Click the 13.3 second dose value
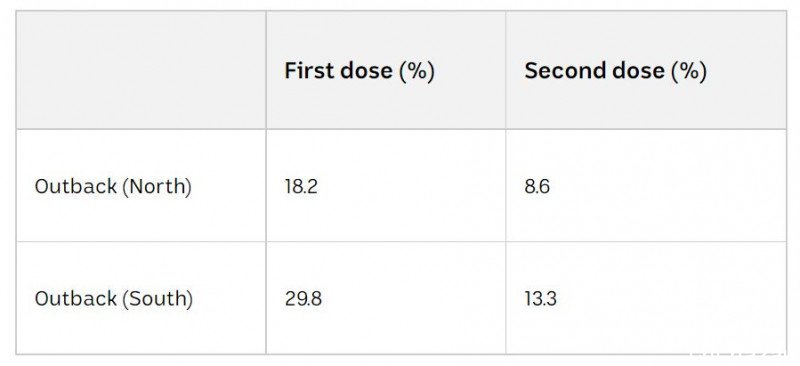Screen dimensions: 800x366 click(x=540, y=299)
